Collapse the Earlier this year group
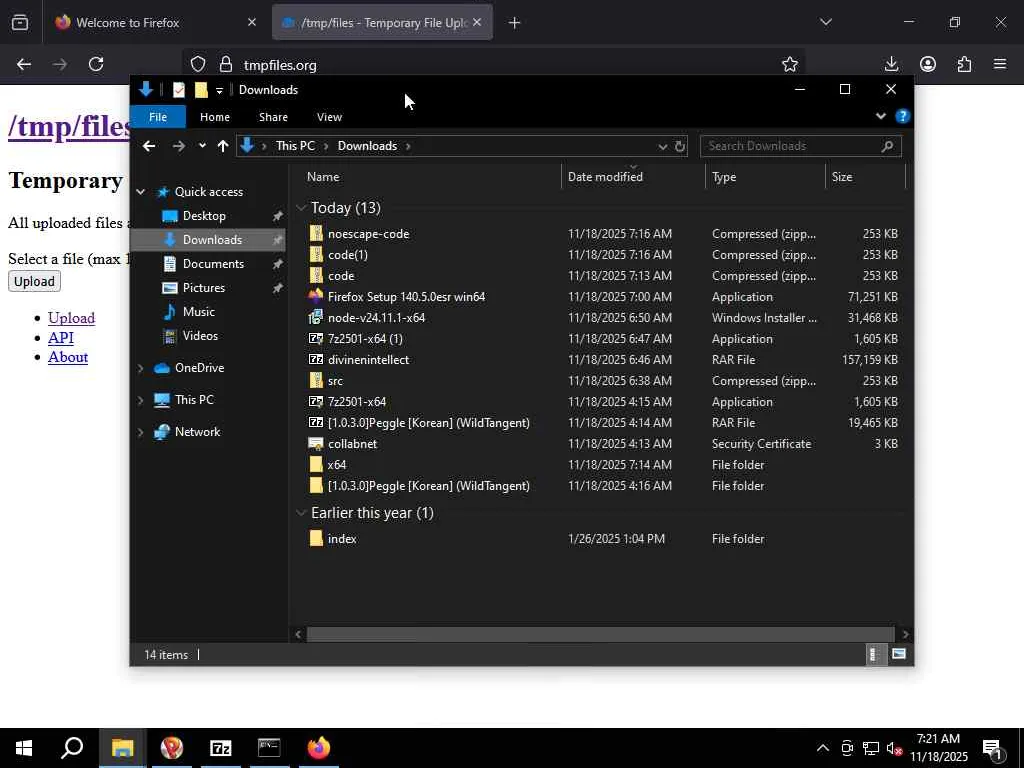 coord(301,513)
